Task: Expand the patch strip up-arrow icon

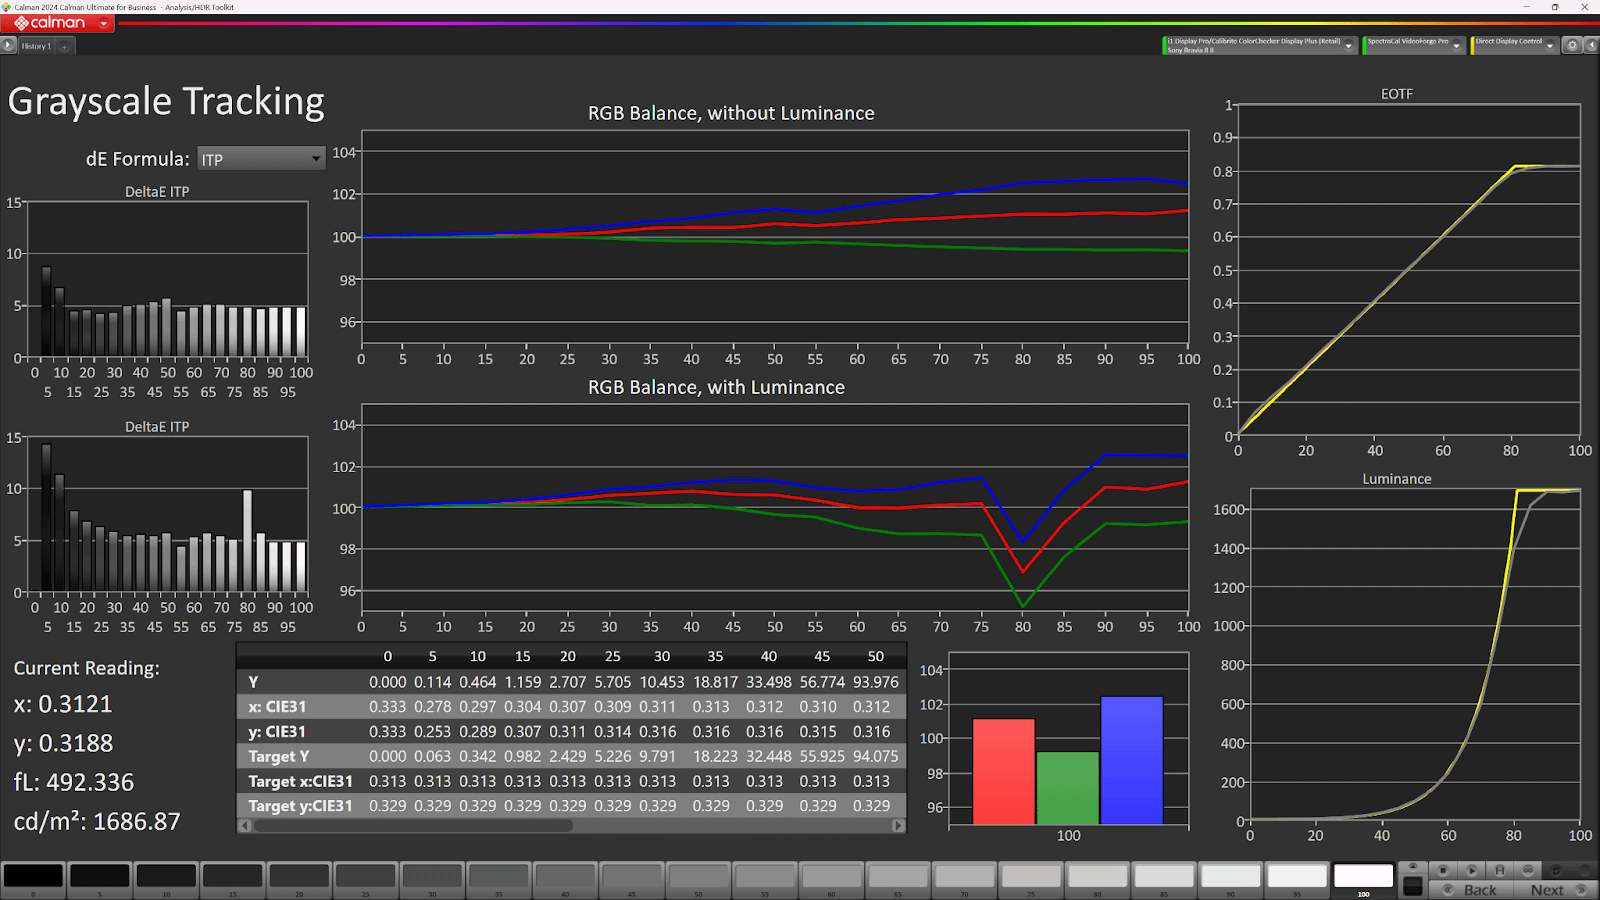Action: [1412, 868]
